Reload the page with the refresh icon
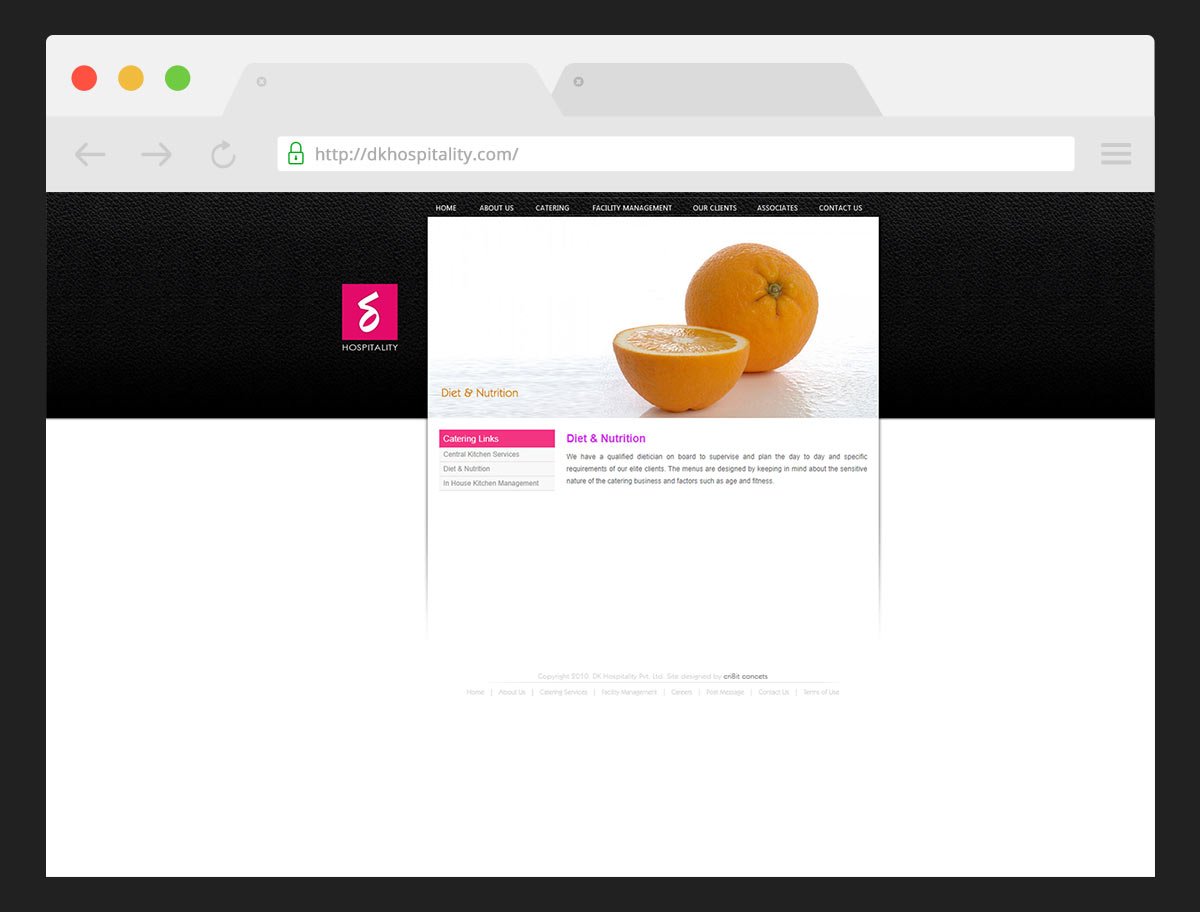The image size is (1200, 912). coord(223,154)
